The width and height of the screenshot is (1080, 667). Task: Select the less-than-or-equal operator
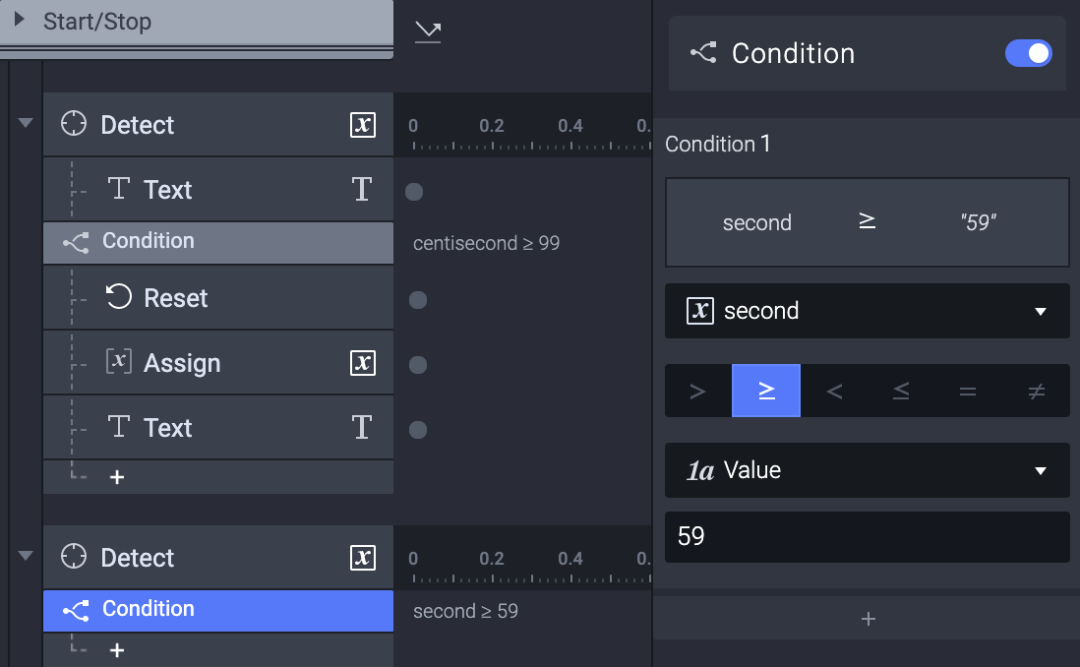901,391
